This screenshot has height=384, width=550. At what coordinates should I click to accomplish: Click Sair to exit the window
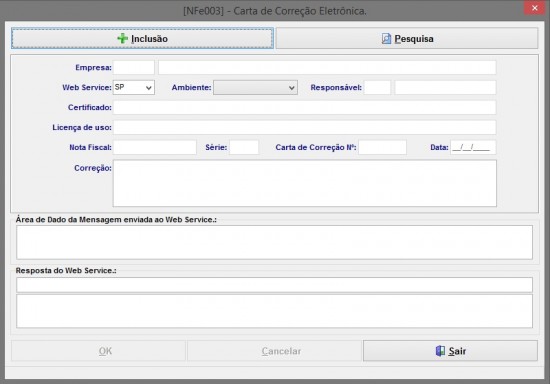[450, 351]
